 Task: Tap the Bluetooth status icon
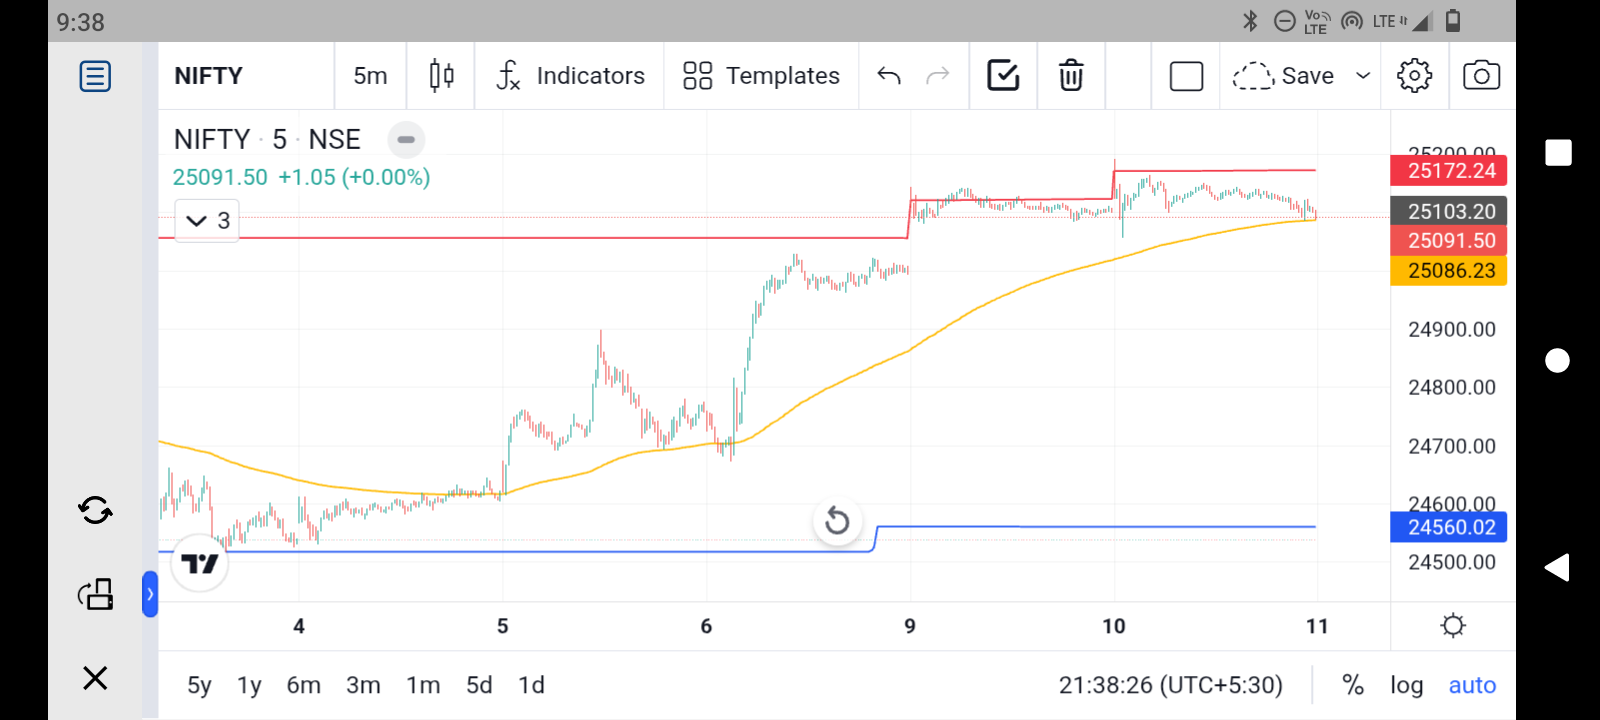[x=1250, y=21]
